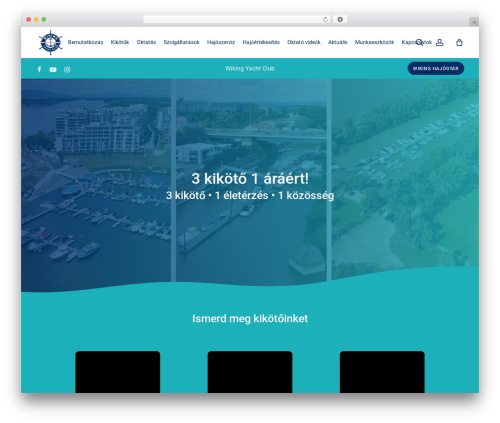The height and width of the screenshot is (423, 500).
Task: Click the Wiking Yacht Club banner text
Action: click(x=250, y=68)
